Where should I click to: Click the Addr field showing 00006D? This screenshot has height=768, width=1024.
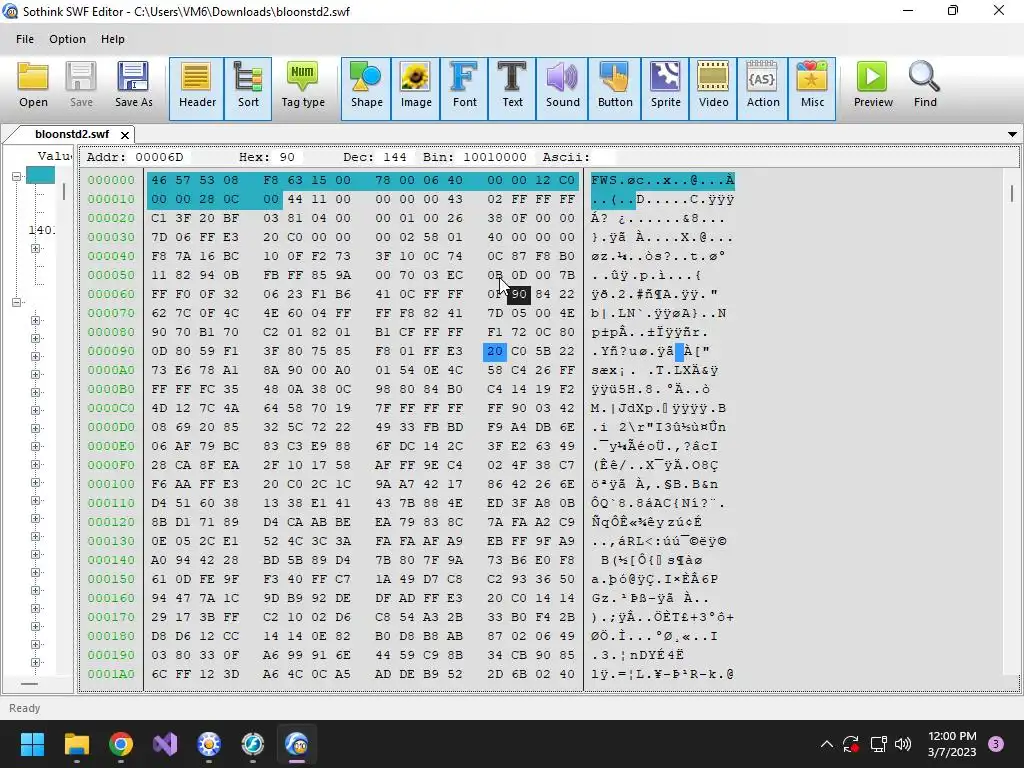(159, 157)
